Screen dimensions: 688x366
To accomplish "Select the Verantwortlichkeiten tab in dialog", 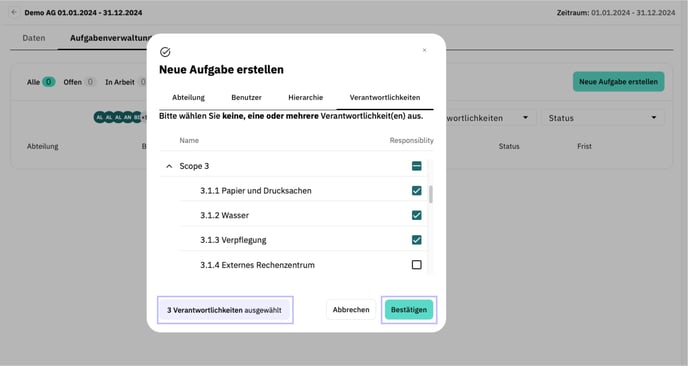I will [385, 97].
